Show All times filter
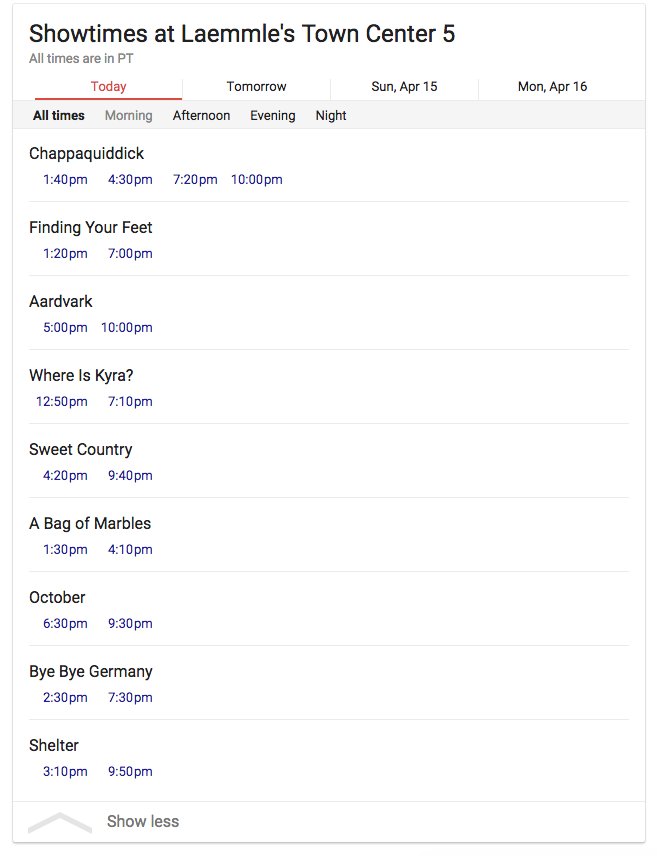 [59, 116]
